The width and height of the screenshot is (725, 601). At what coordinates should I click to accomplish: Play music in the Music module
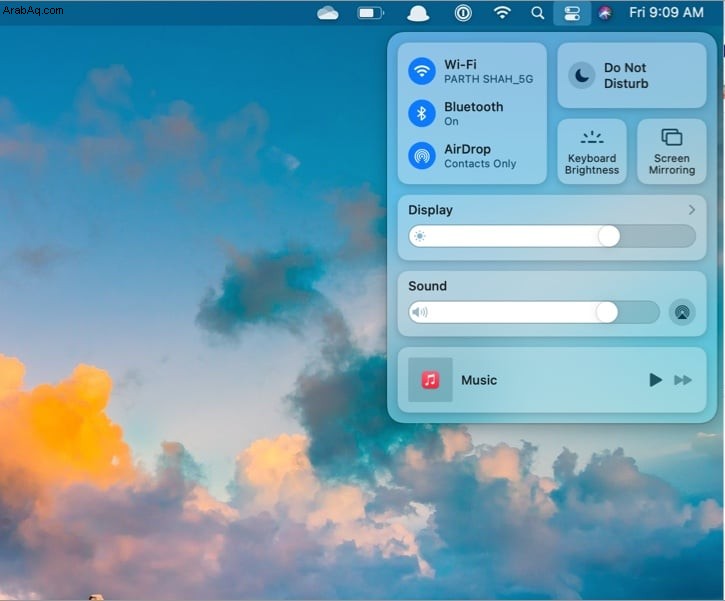[655, 380]
